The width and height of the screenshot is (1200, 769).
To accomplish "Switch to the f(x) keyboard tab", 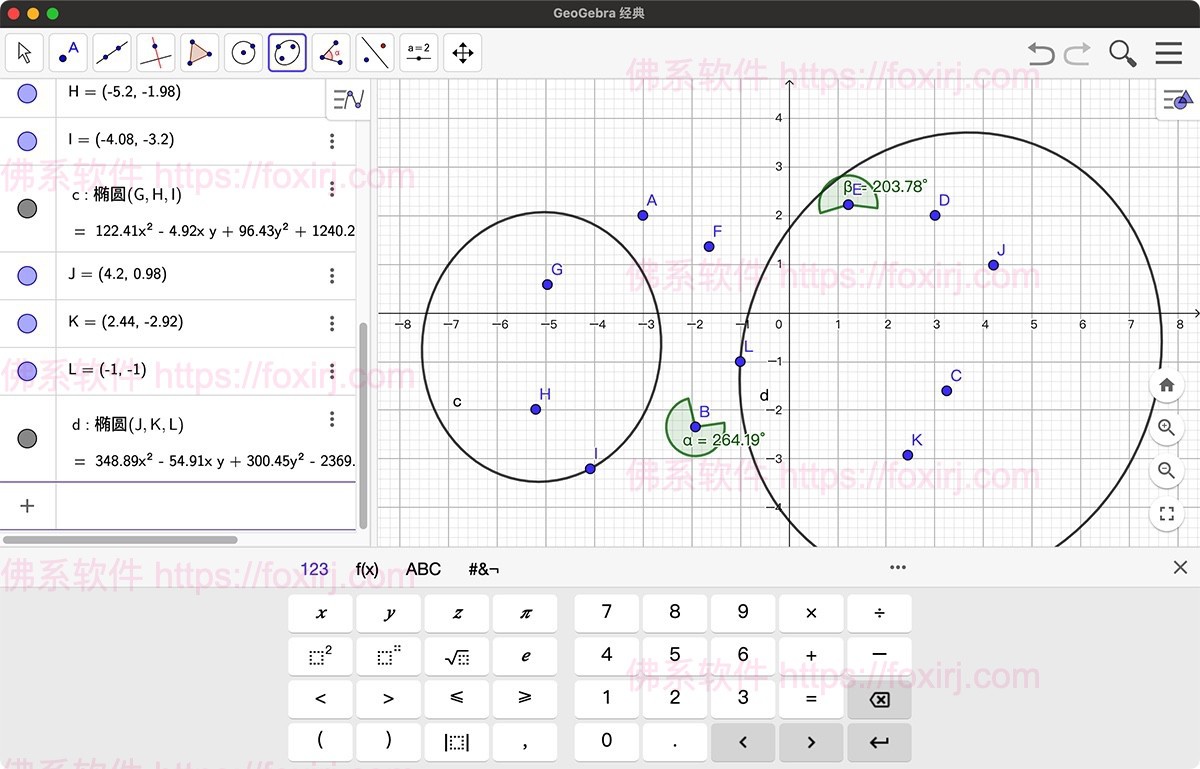I will [x=367, y=569].
